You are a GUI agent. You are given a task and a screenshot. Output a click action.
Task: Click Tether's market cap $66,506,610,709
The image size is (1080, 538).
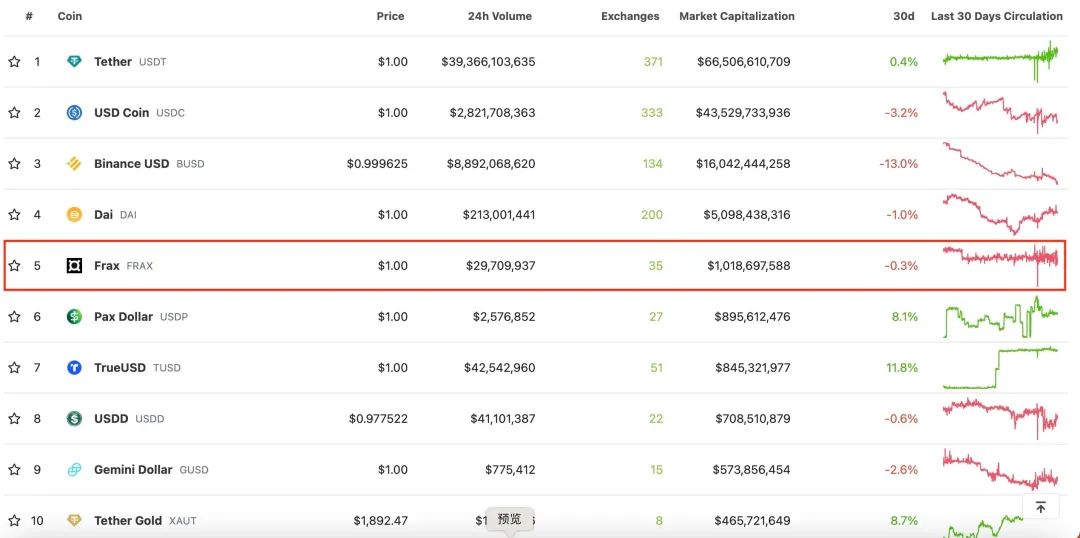744,62
